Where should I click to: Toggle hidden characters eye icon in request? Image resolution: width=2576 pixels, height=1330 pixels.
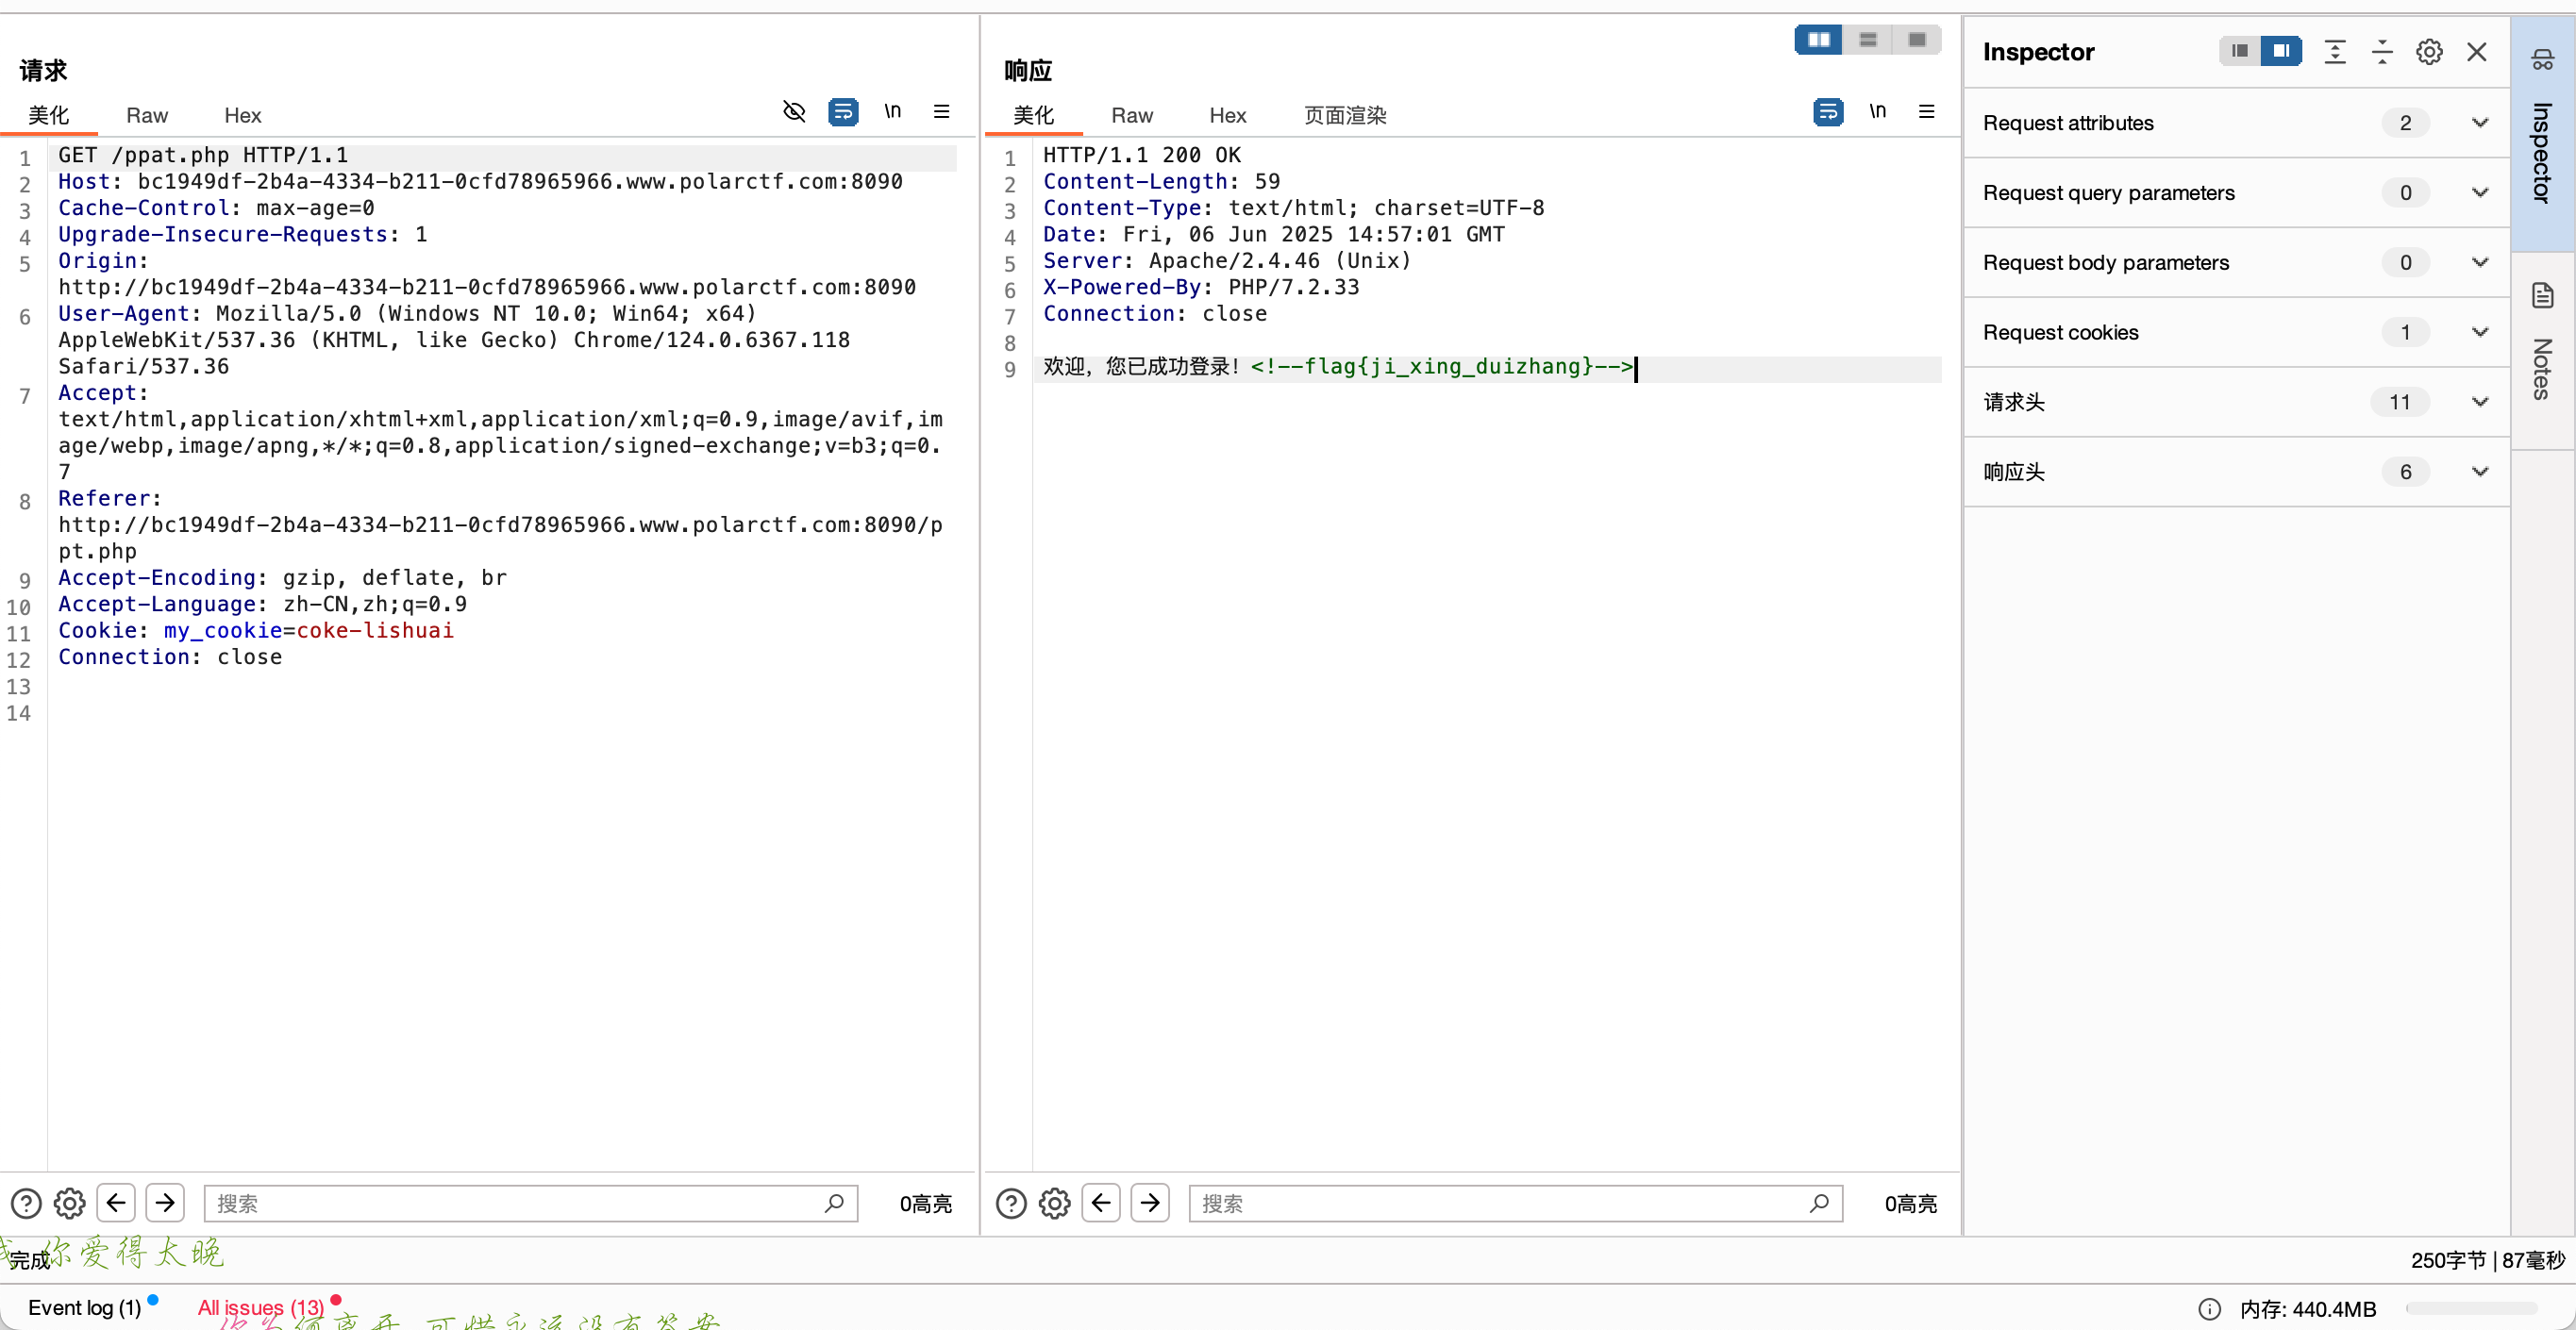[x=794, y=111]
